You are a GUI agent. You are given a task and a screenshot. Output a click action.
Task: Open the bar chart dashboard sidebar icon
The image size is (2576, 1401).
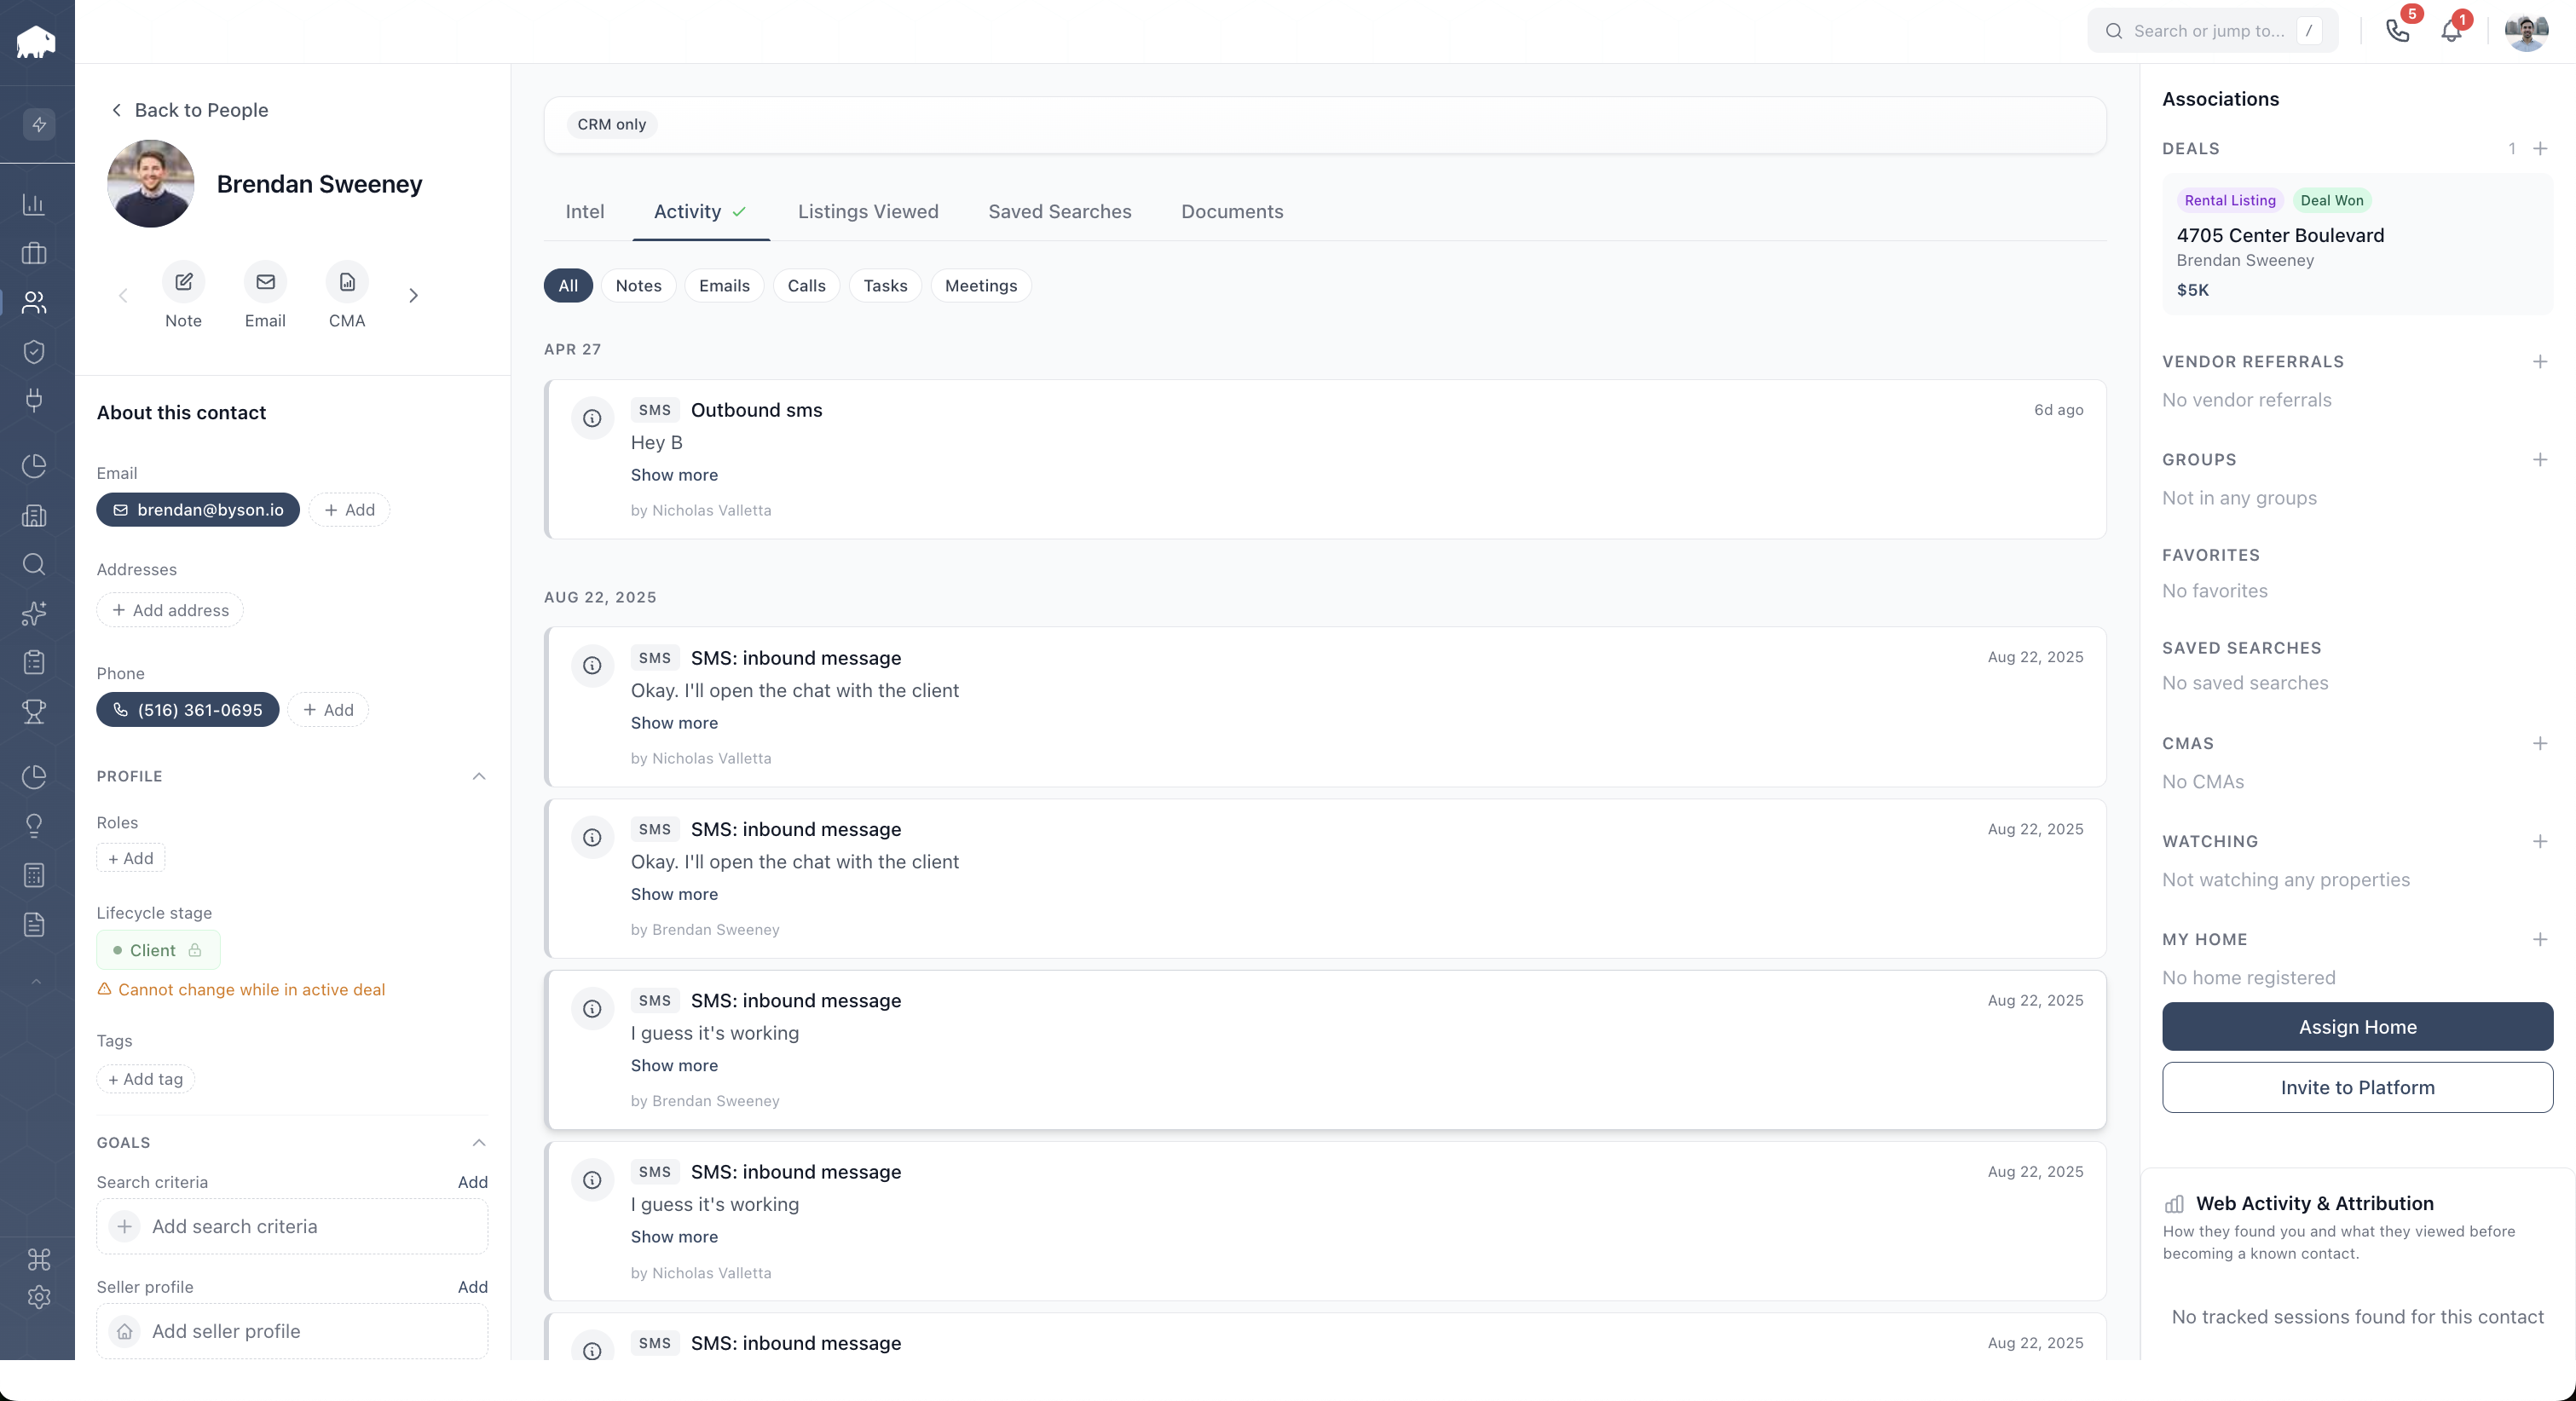click(34, 204)
